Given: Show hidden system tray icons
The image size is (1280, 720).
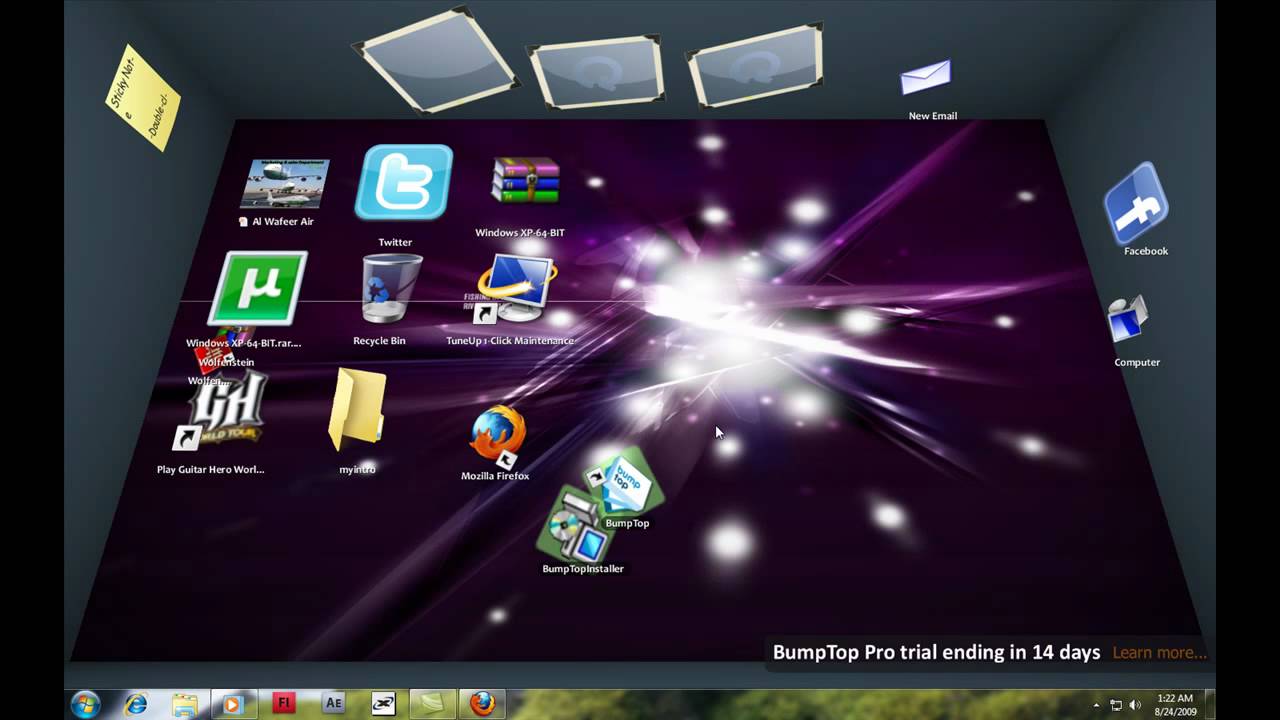Looking at the screenshot, I should [1096, 705].
